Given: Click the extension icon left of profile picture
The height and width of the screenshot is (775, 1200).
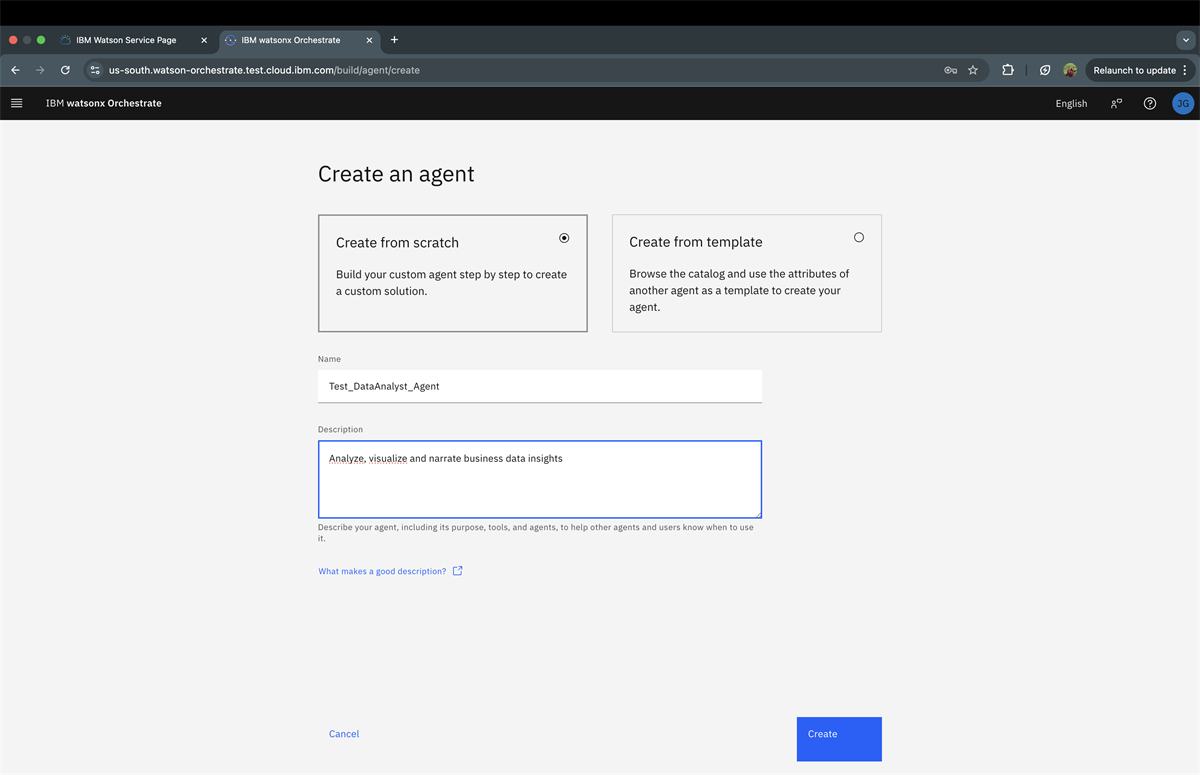Looking at the screenshot, I should click(1045, 70).
